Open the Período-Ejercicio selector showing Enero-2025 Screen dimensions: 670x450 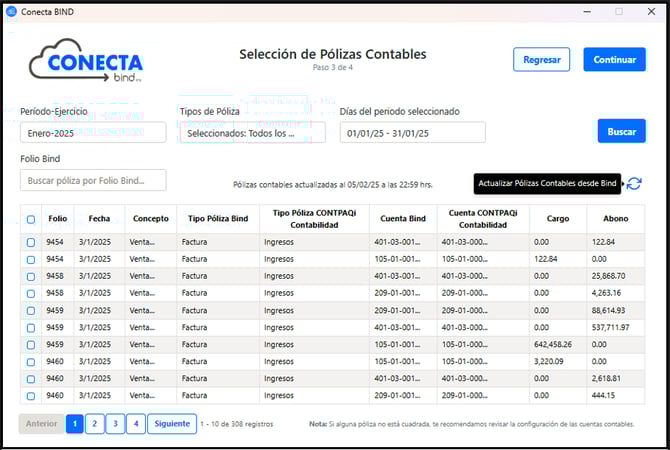93,133
